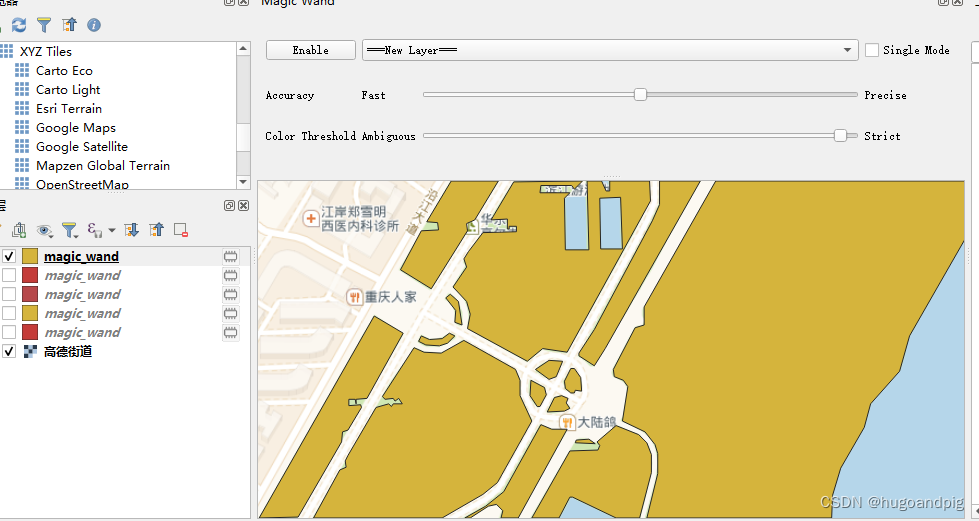Viewport: 979px width, 521px height.
Task: Check the yellow unchecked magic_wand layer
Action: 9,313
